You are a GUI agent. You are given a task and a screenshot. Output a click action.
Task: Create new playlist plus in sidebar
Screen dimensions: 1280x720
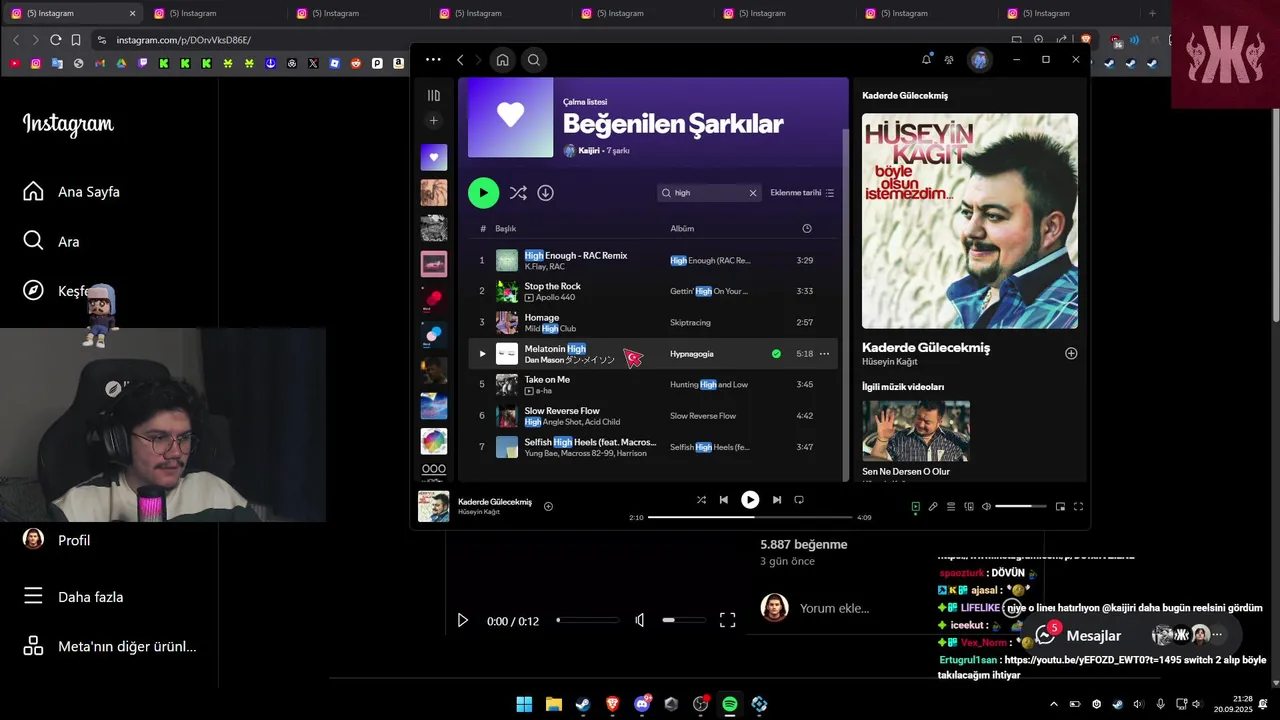click(x=434, y=121)
